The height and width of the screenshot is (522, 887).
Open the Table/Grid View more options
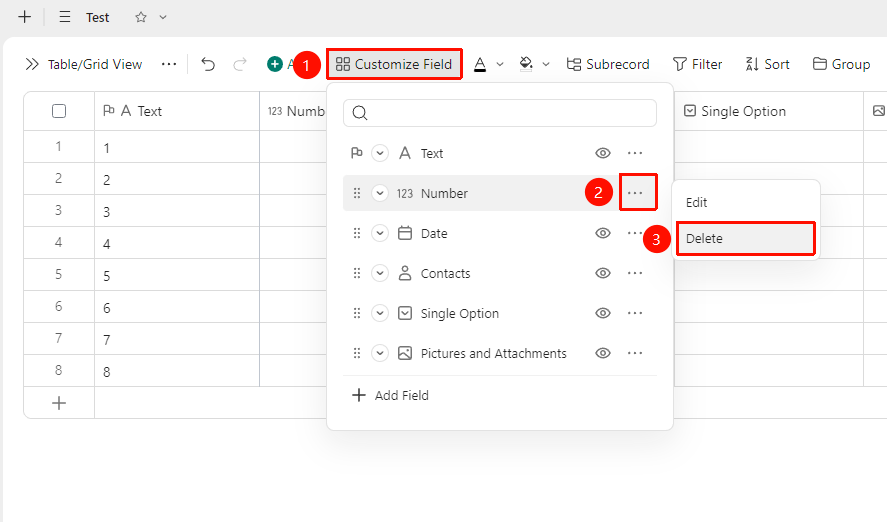click(169, 64)
